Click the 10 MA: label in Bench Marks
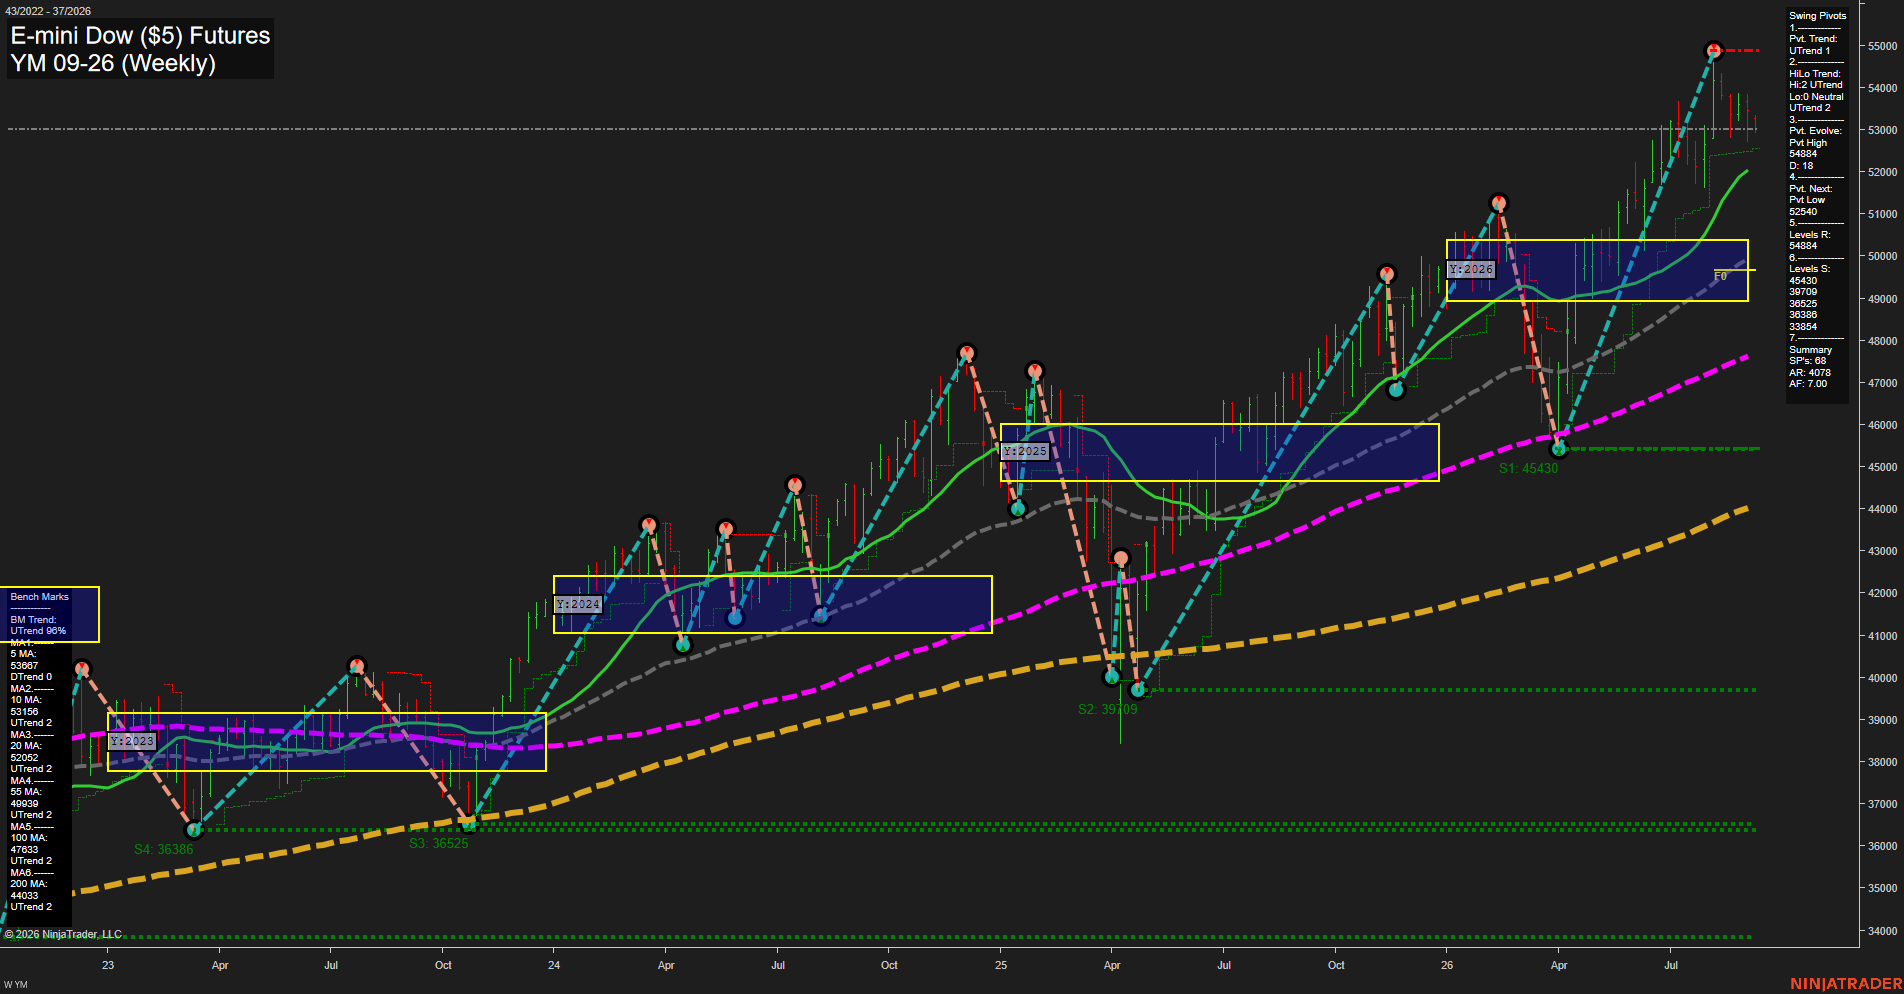This screenshot has height=994, width=1904. [x=26, y=700]
